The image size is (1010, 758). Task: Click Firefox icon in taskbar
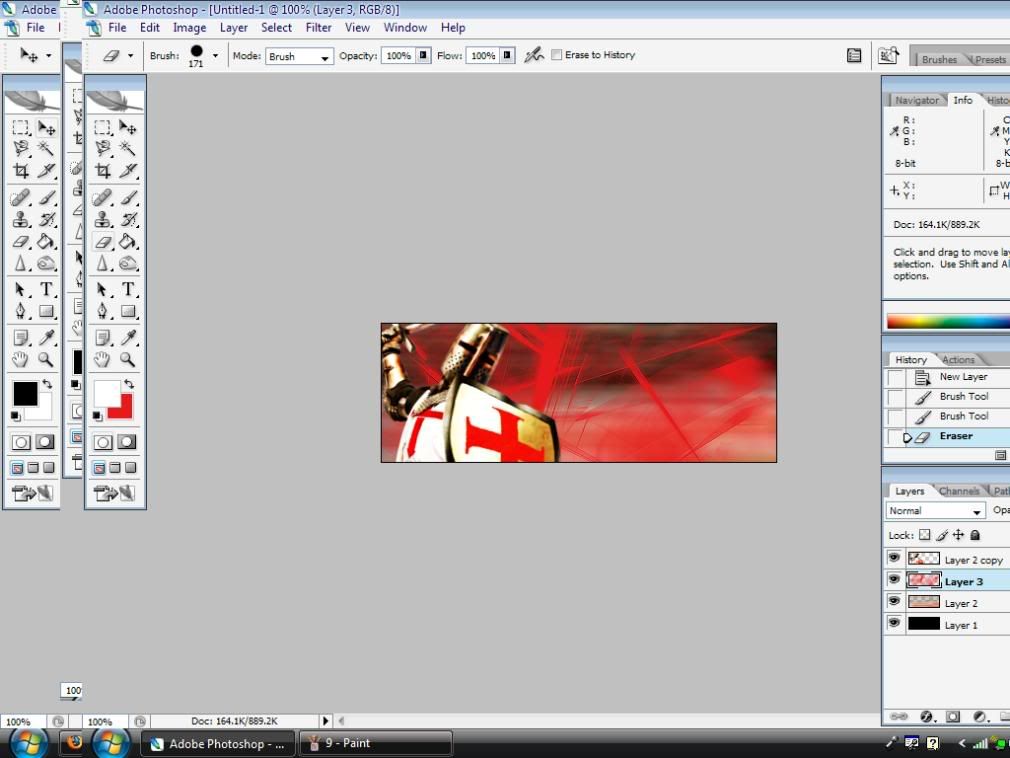point(75,742)
